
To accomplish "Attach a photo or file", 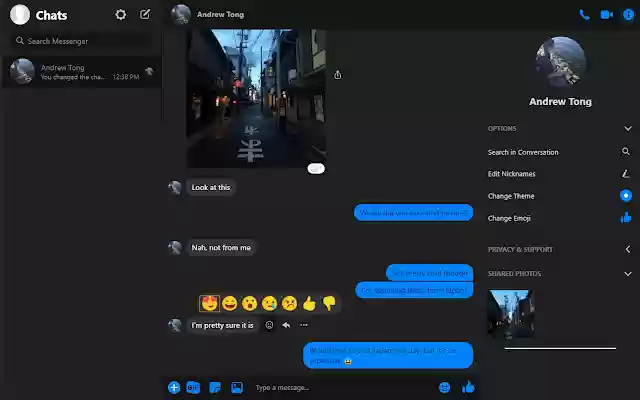I will point(237,387).
